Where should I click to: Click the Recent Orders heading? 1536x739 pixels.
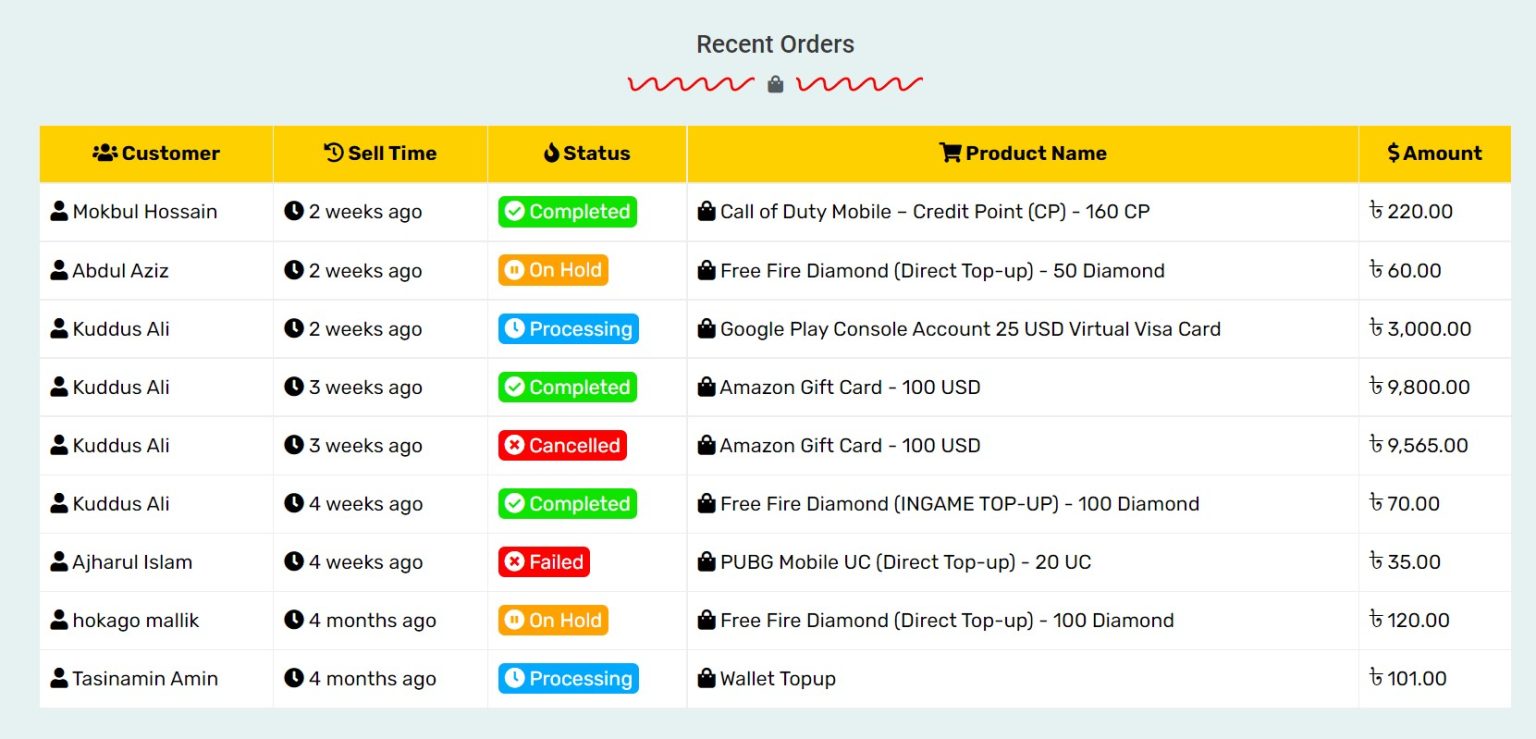tap(775, 44)
